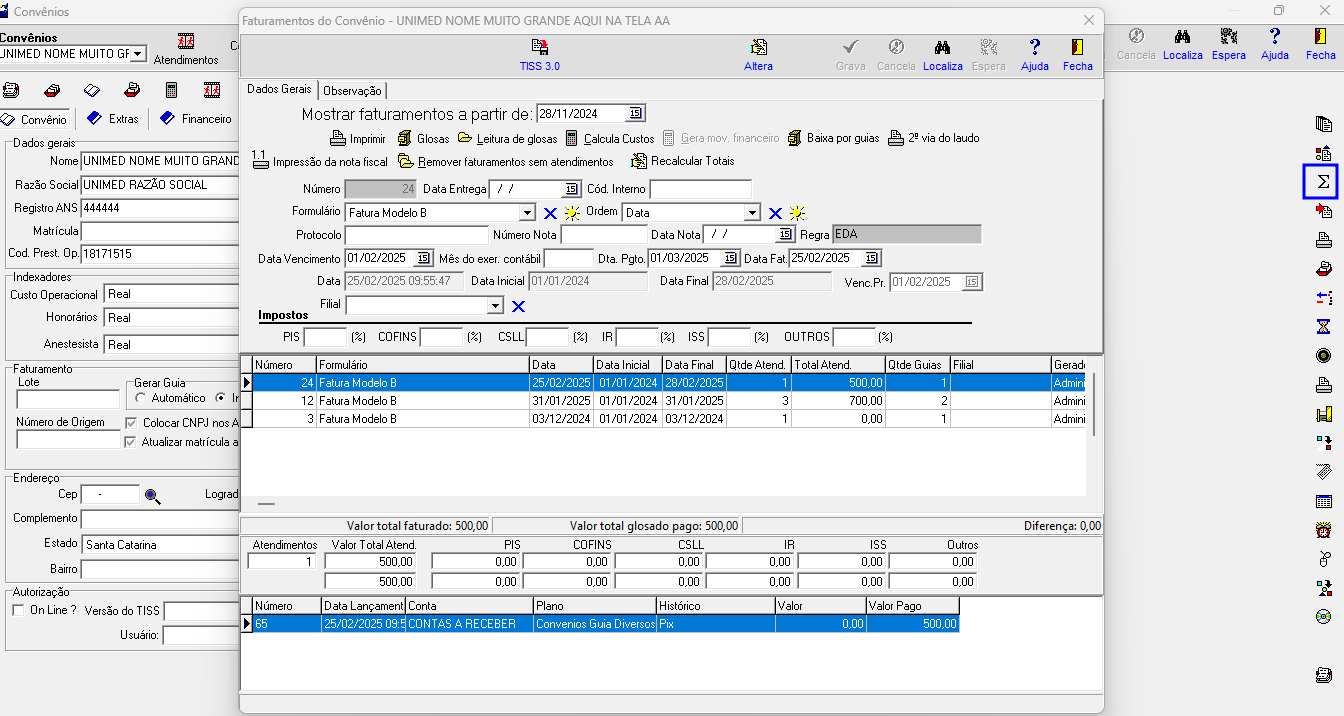
Task: Click the alarm clock icon in right sidebar
Action: 1323,530
